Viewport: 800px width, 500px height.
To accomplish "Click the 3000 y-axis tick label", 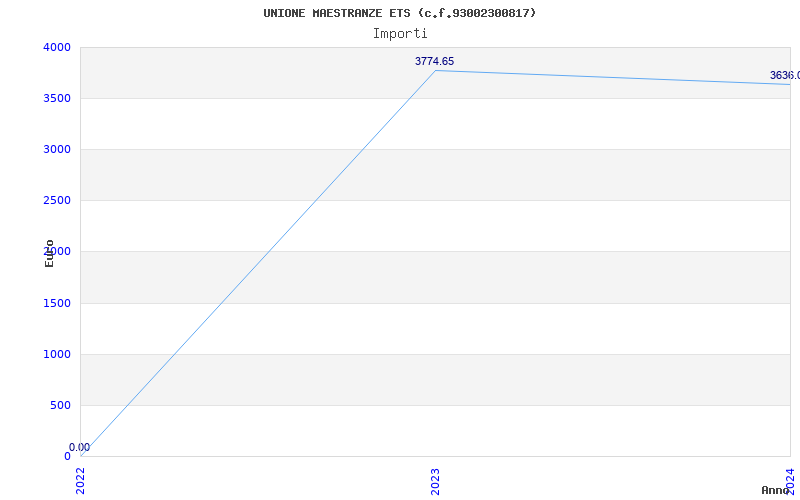I will (57, 149).
